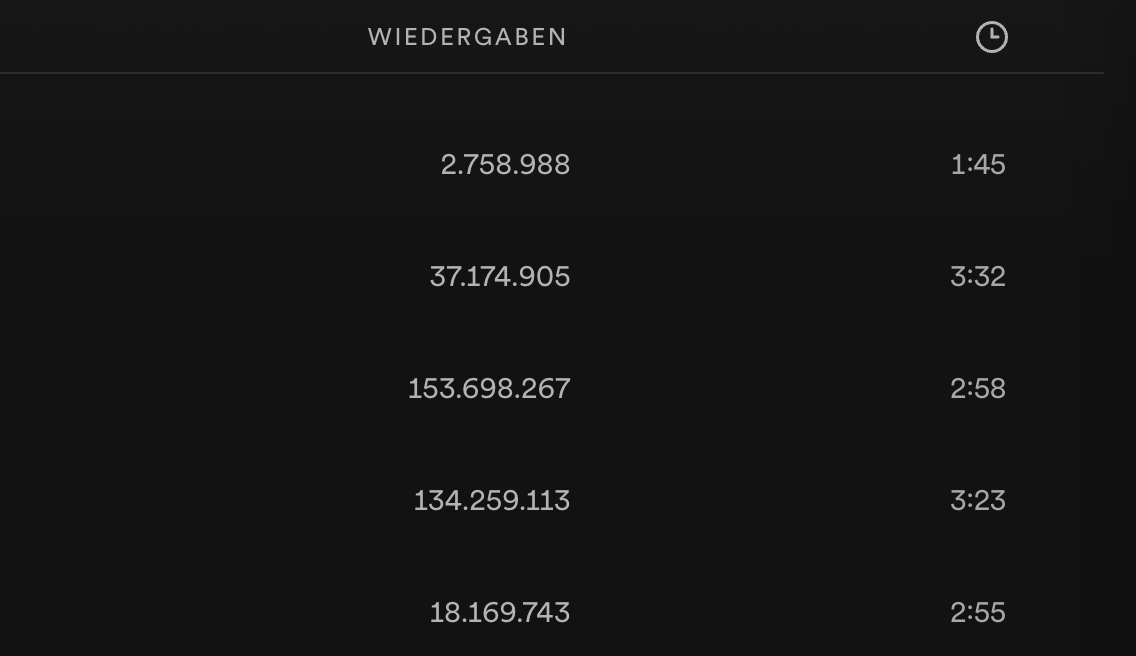The height and width of the screenshot is (656, 1136).
Task: Sort tracks by duration using clock icon
Action: click(x=991, y=38)
